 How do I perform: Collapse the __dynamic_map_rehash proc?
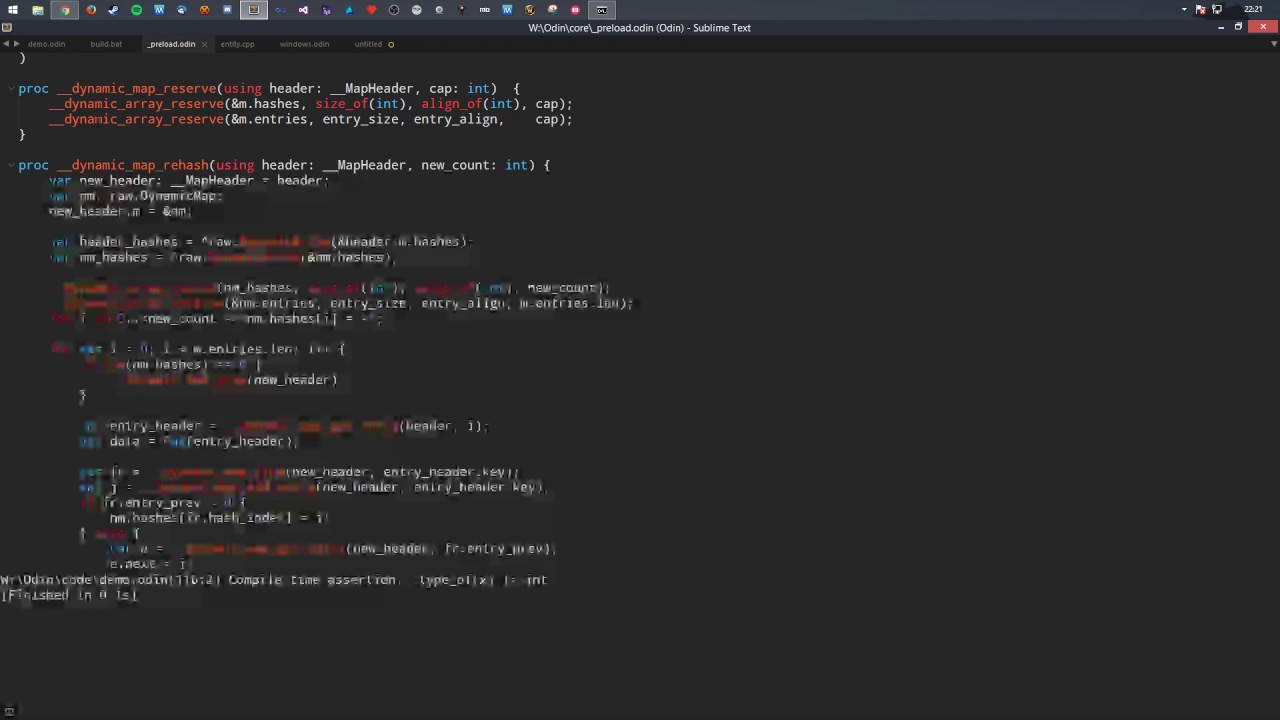[x=10, y=165]
